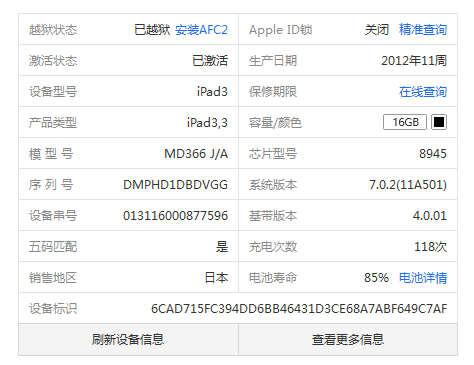Click the black color swatch

439,122
